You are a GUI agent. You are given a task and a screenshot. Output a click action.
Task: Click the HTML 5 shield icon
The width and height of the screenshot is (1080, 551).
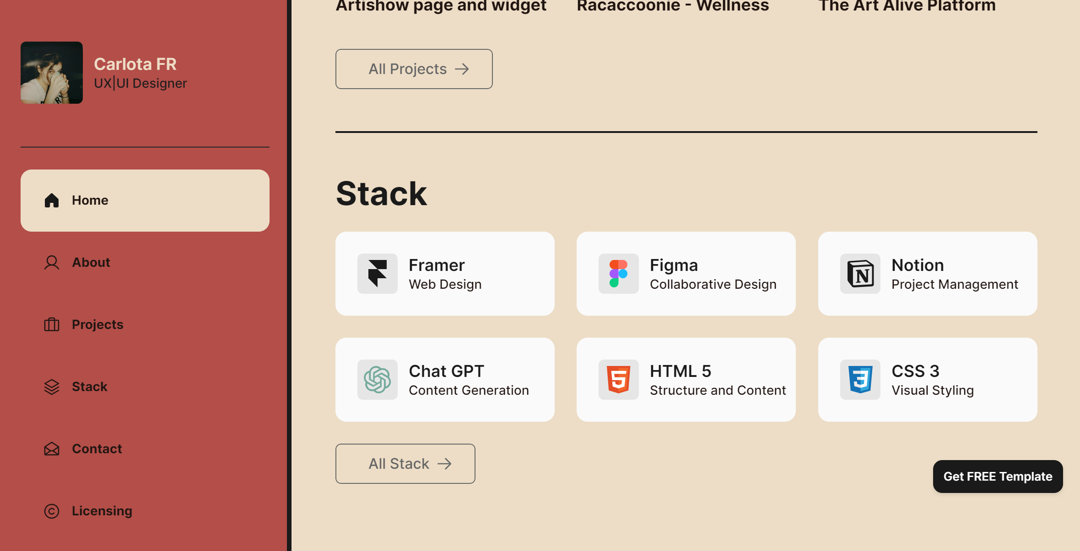point(619,380)
